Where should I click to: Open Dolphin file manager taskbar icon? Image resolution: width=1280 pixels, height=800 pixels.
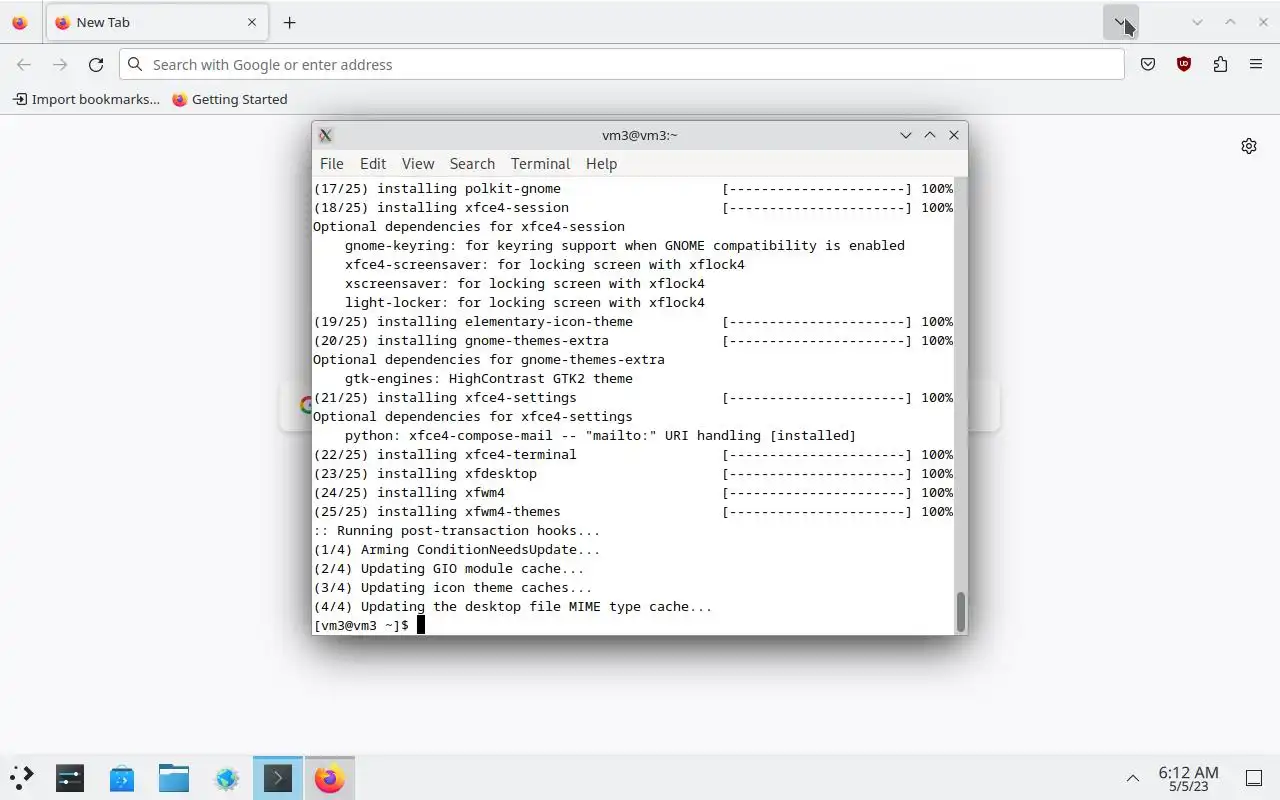tap(174, 778)
